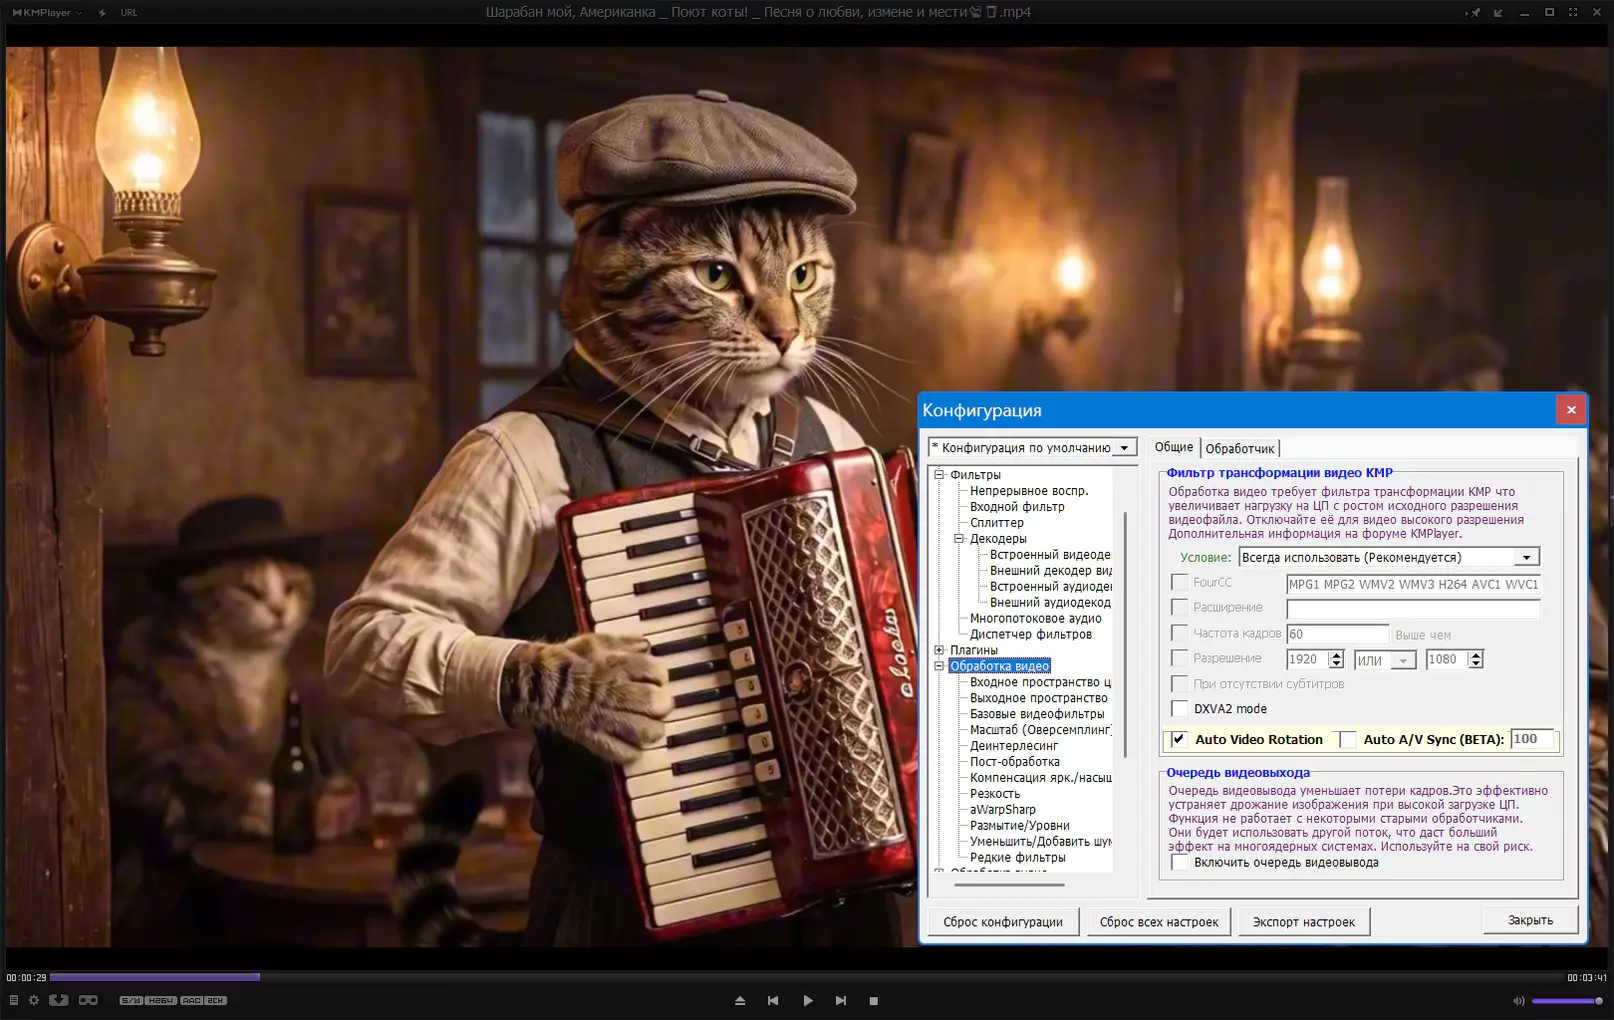The height and width of the screenshot is (1020, 1614).
Task: Open the Конфигурация по умолчанию dropdown
Action: [1033, 448]
